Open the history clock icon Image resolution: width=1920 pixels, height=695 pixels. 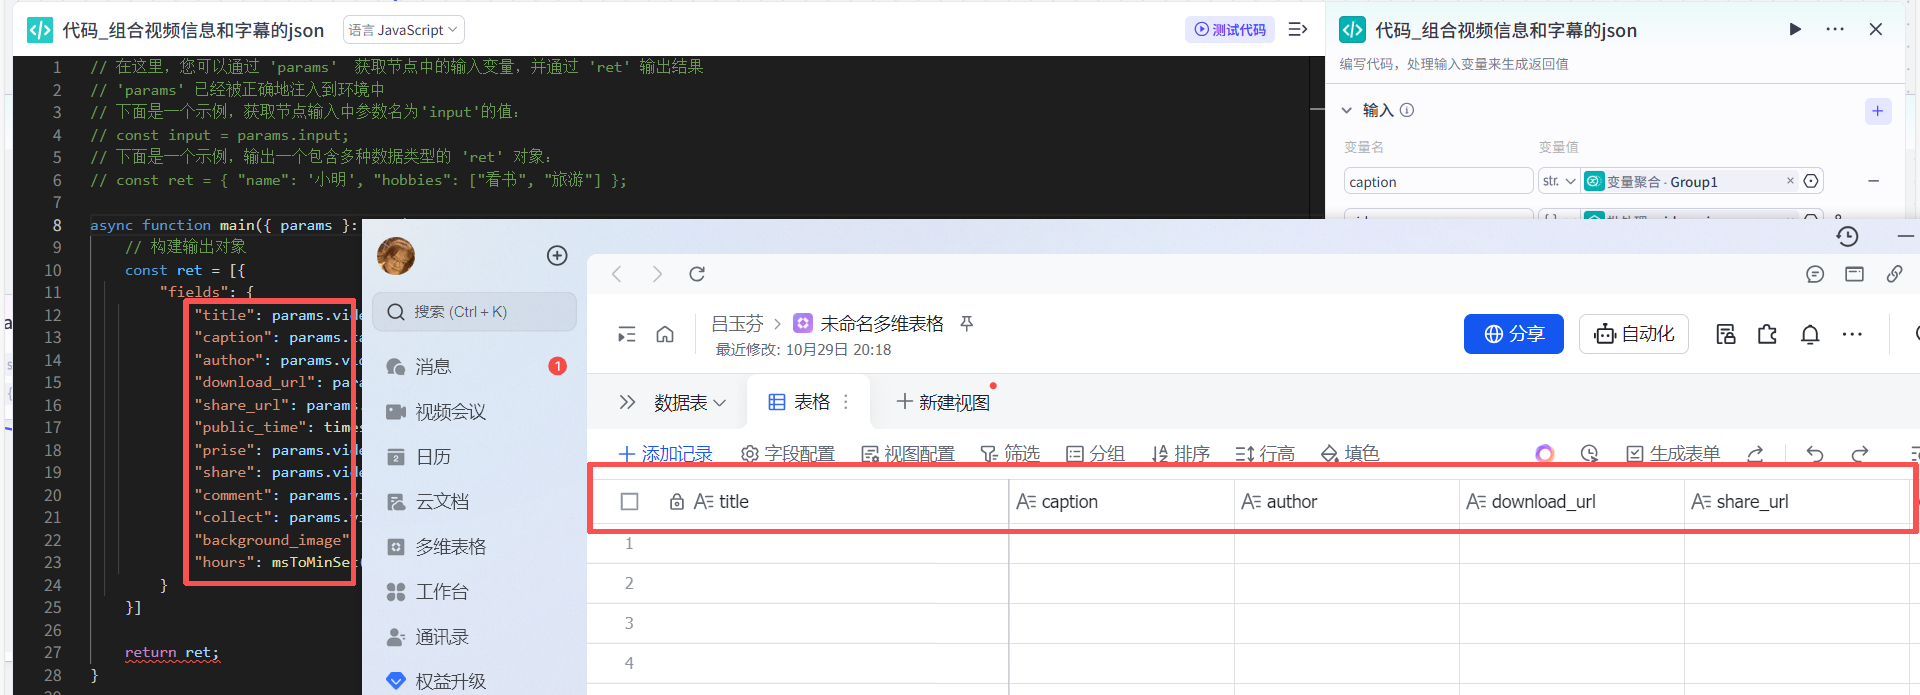pyautogui.click(x=1847, y=236)
